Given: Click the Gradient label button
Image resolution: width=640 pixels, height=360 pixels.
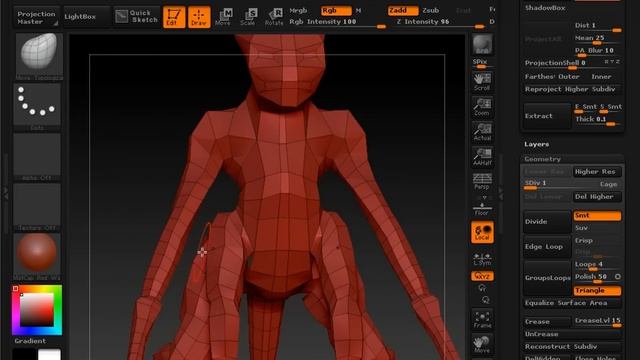Looking at the screenshot, I should click(x=30, y=341).
